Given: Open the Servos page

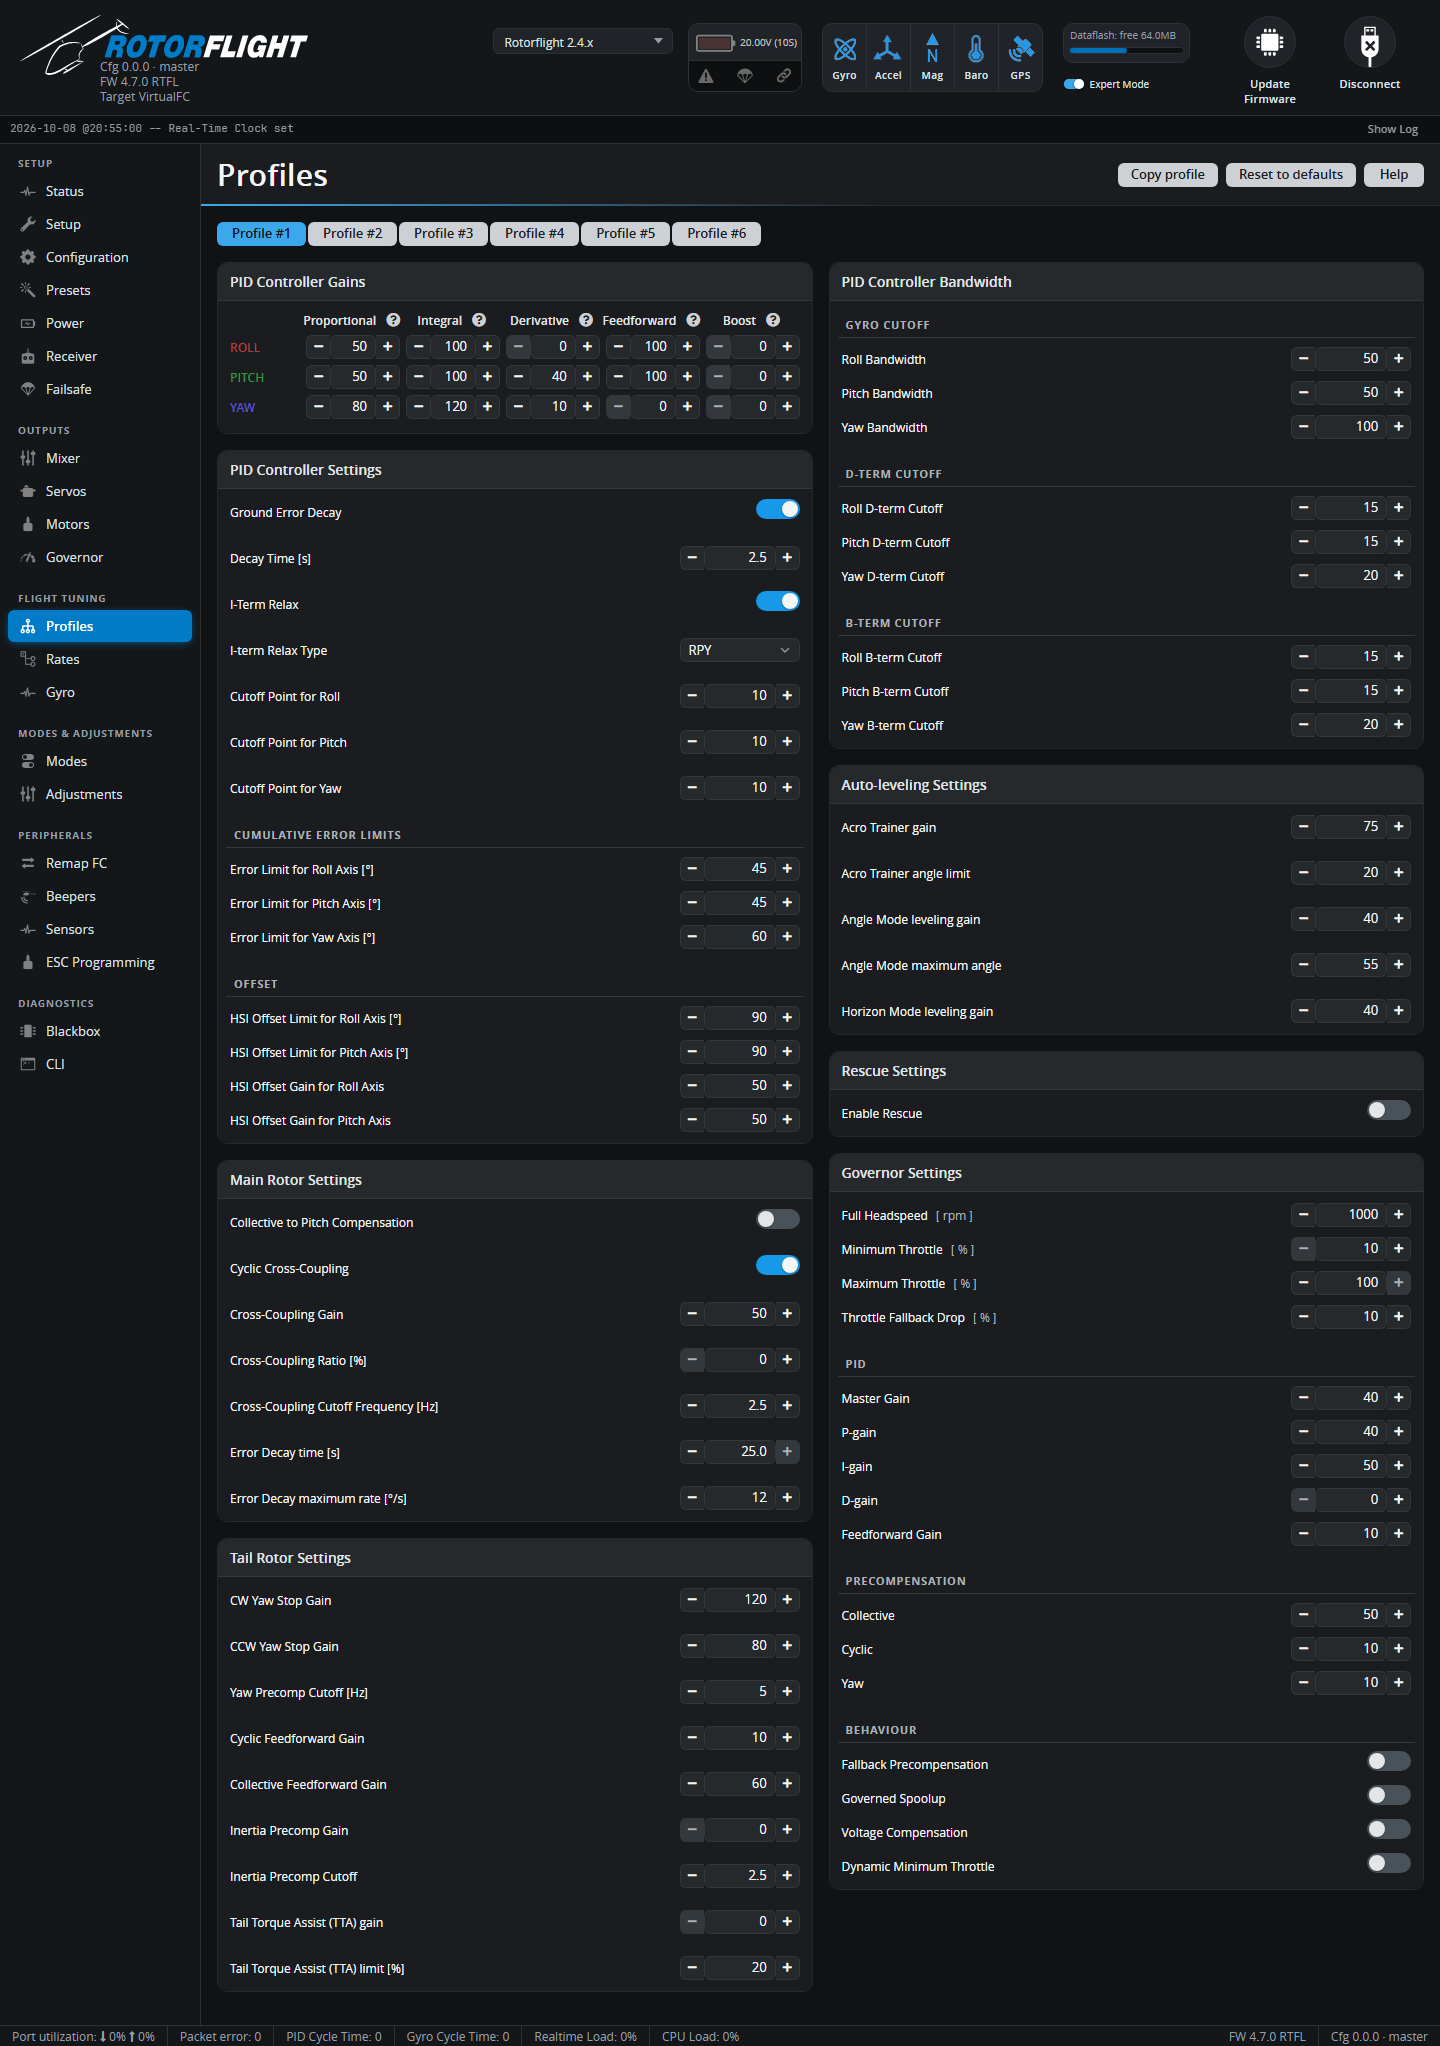Looking at the screenshot, I should coord(100,491).
